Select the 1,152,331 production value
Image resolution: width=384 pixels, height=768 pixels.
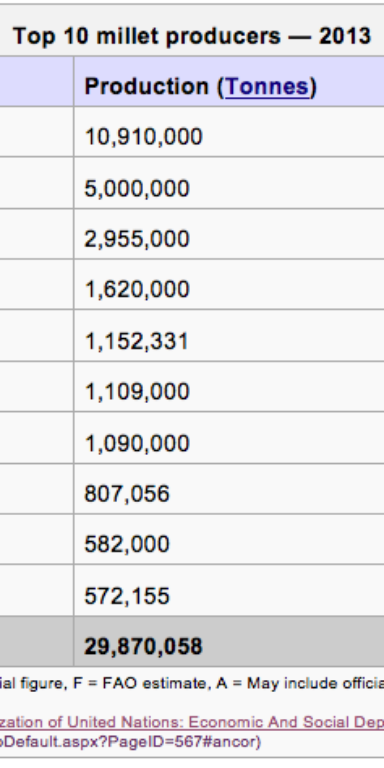click(x=137, y=341)
